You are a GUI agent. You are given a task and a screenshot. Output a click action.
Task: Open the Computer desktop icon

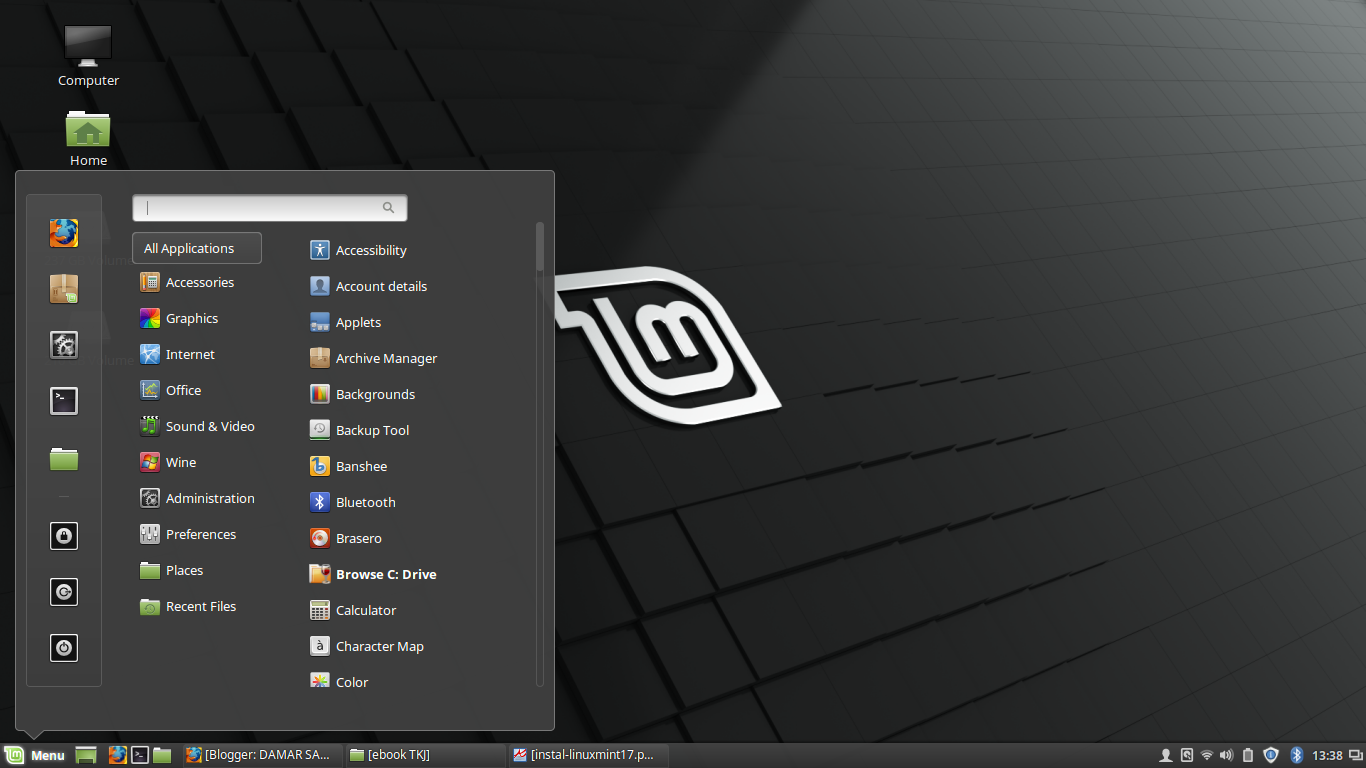[x=88, y=55]
